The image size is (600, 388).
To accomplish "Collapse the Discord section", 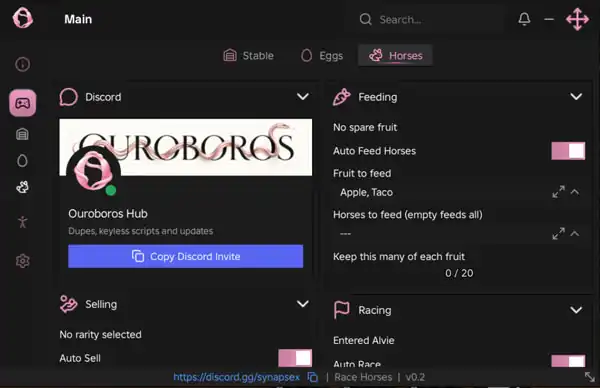I will (x=303, y=96).
